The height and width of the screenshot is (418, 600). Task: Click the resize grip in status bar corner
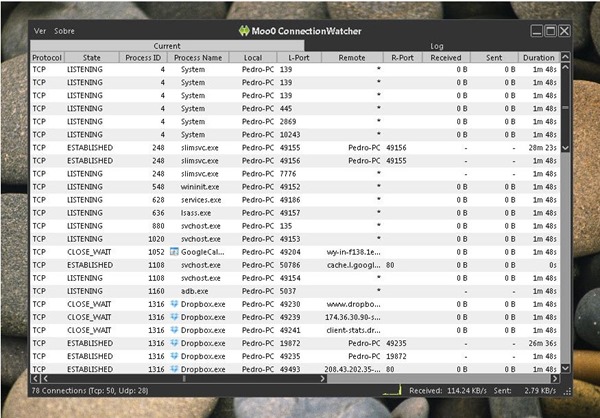coord(567,391)
